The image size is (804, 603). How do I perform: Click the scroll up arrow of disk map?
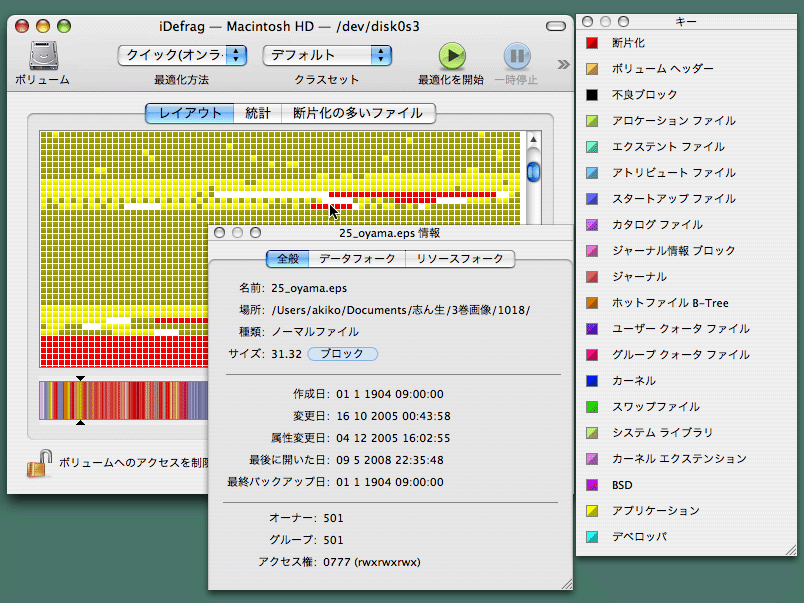pyautogui.click(x=533, y=139)
